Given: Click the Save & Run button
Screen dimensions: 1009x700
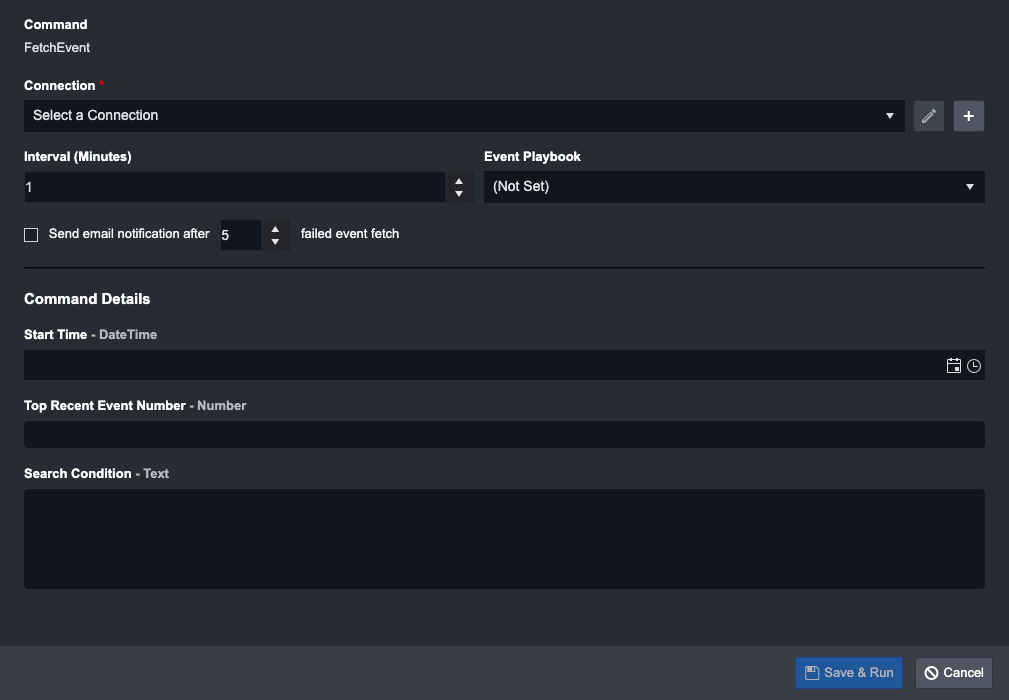Looking at the screenshot, I should click(849, 673).
